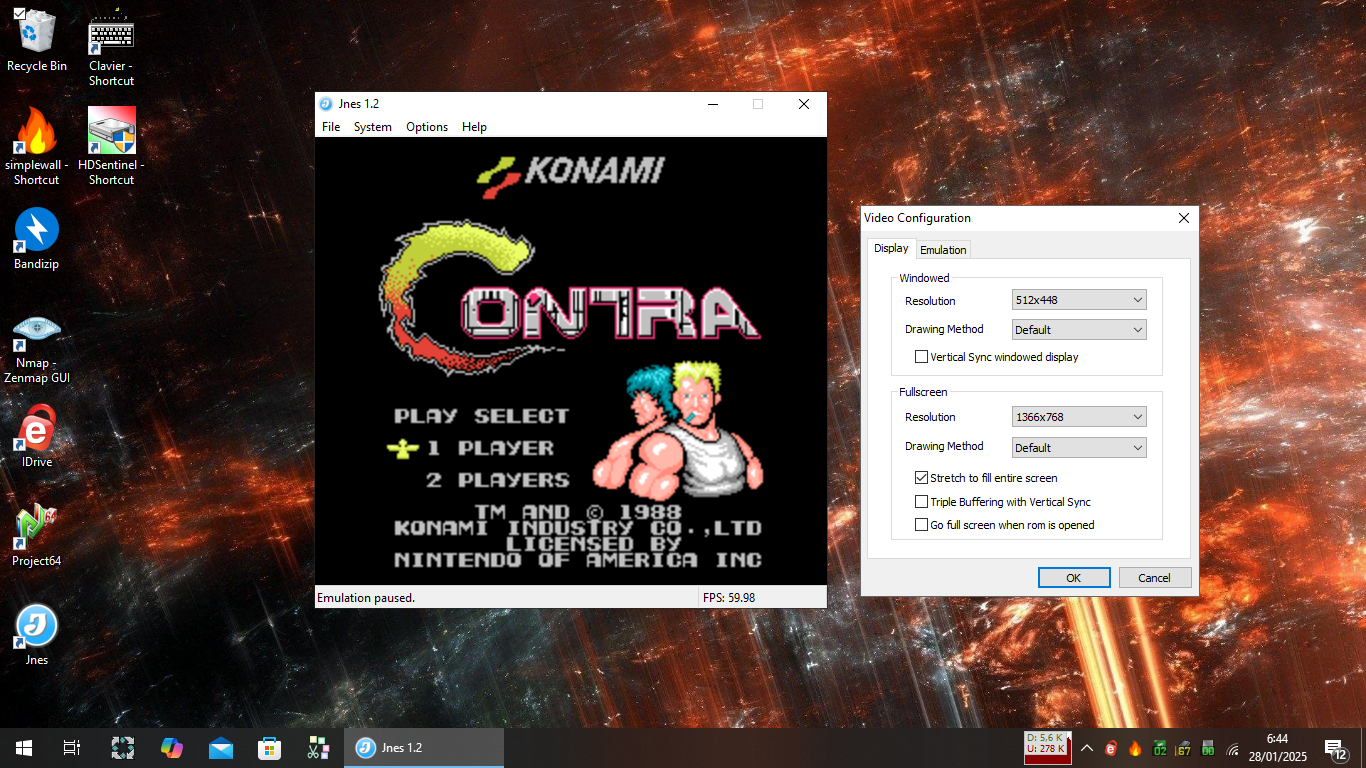Select the Jnes desktop shortcut icon
1366x768 pixels.
(37, 634)
